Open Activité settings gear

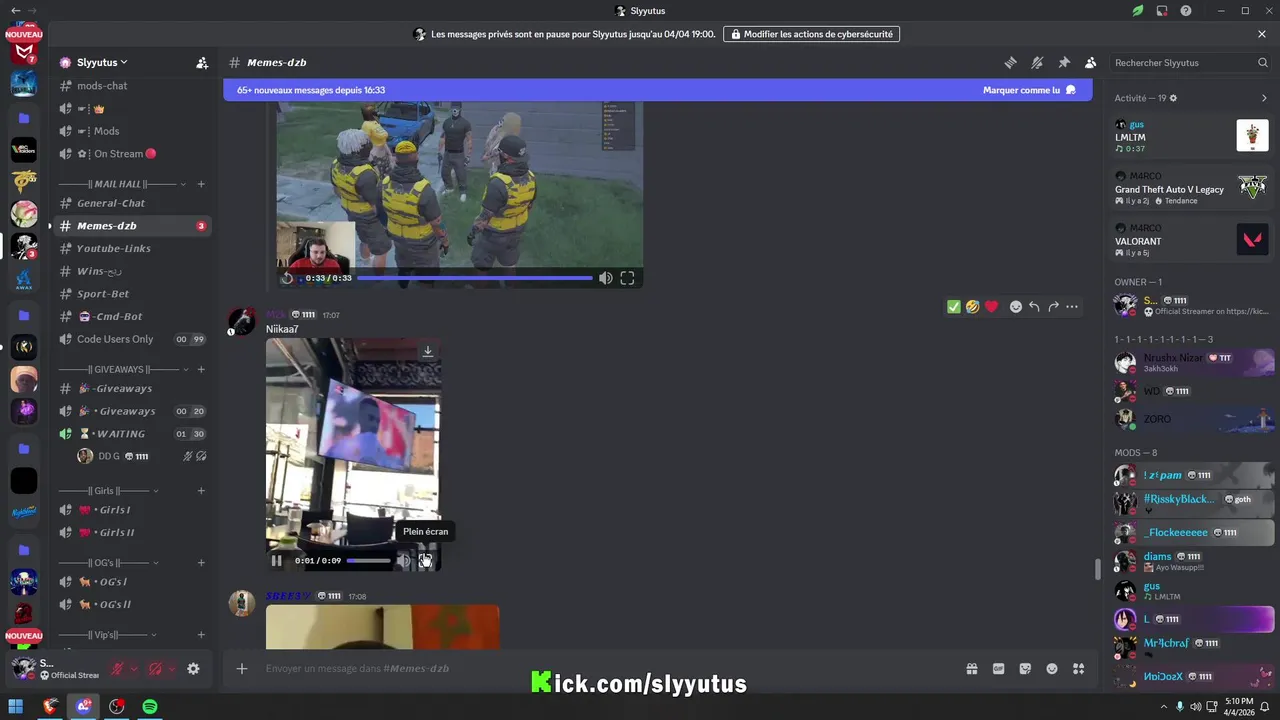pos(1173,98)
